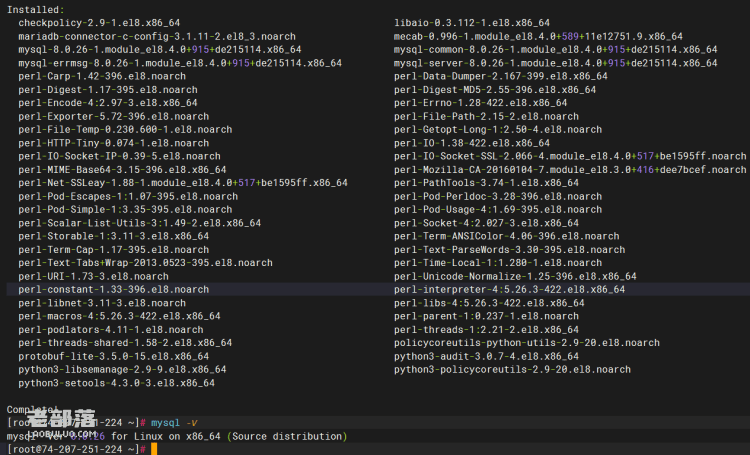Select perl-Net-SSLeay-1.88-1 package line
750x455 pixels.
(x=183, y=183)
